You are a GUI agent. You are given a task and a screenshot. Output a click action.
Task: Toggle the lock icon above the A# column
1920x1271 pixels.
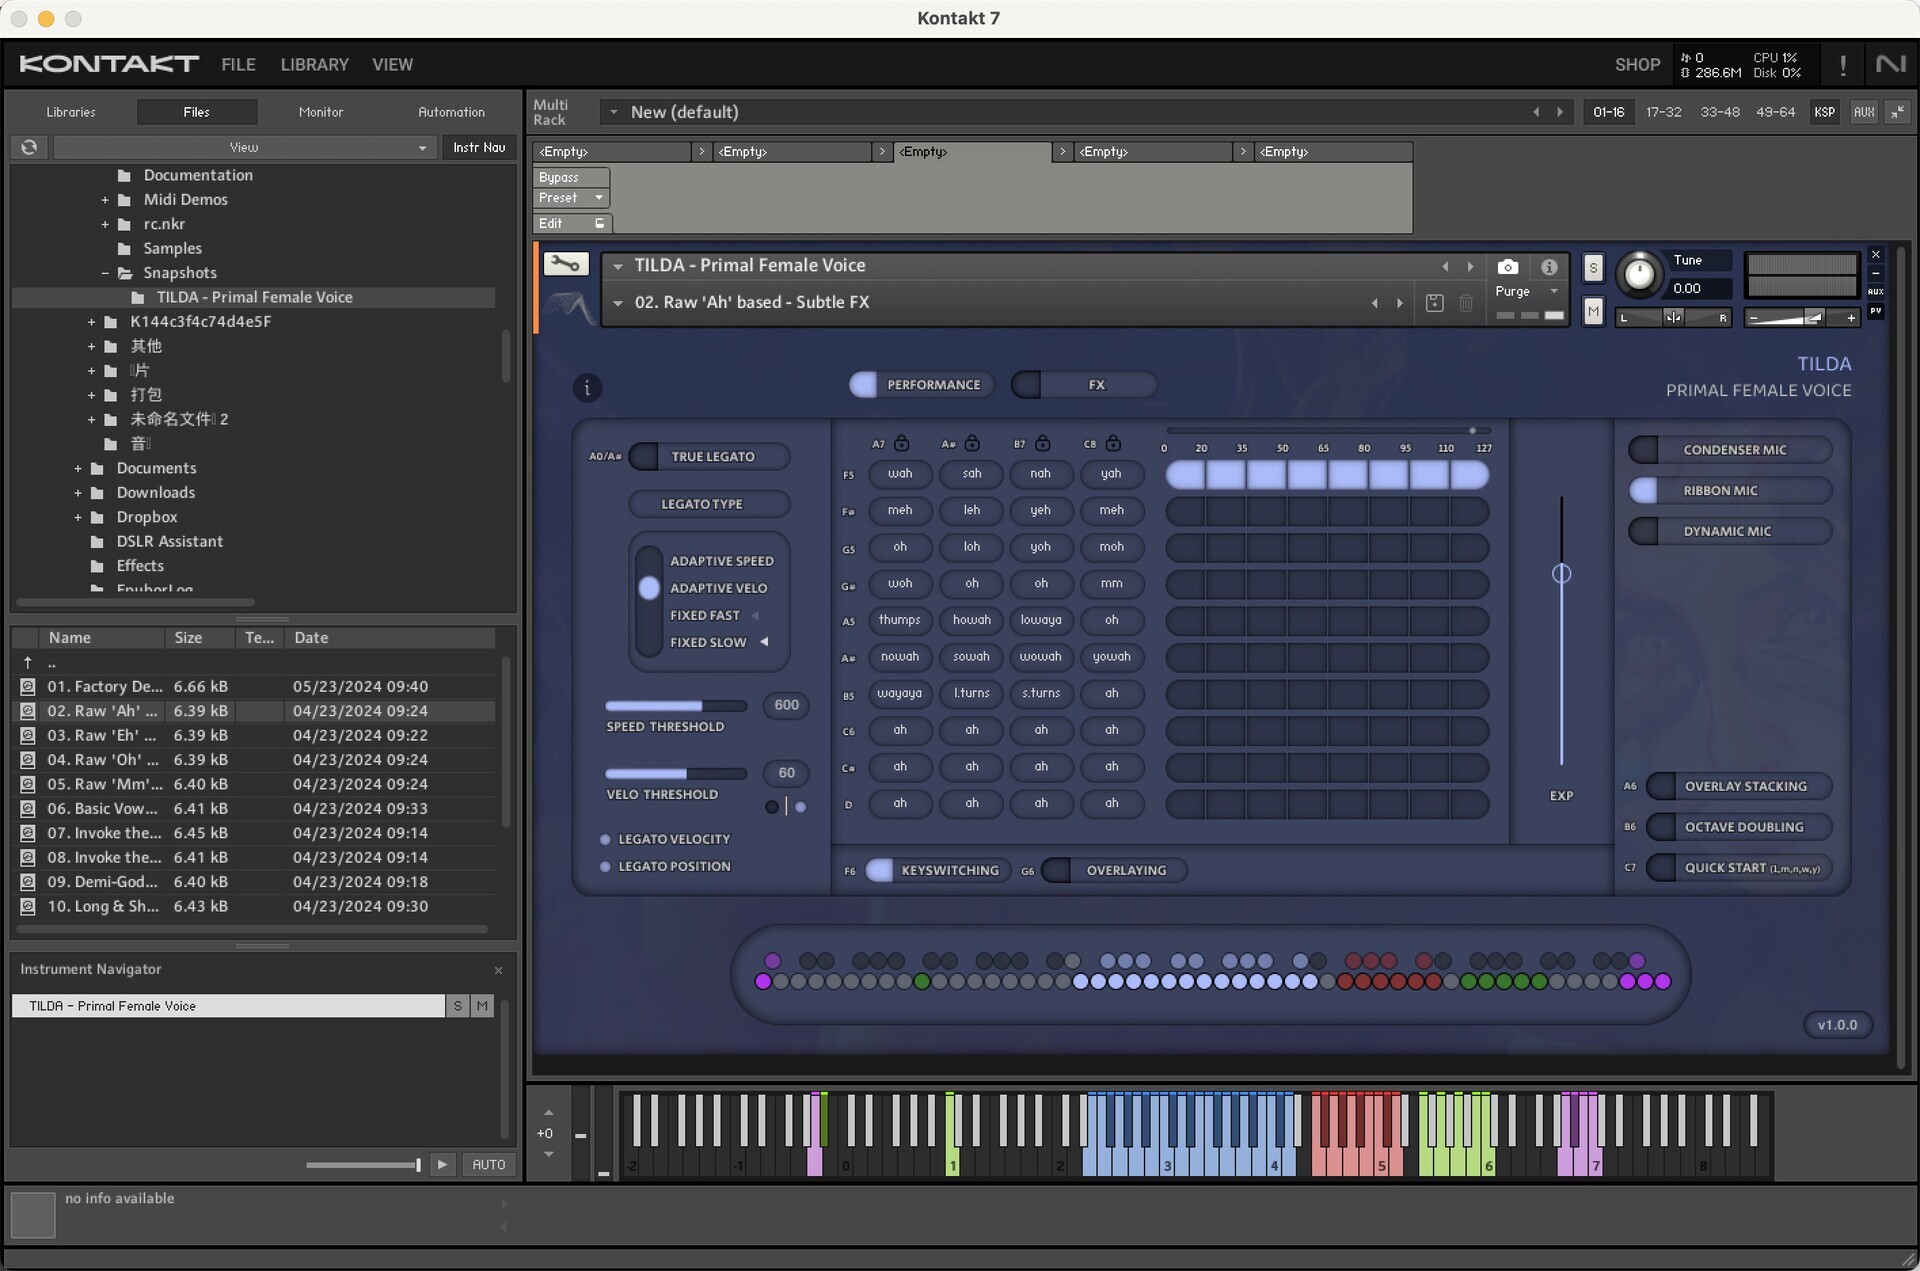(x=972, y=443)
